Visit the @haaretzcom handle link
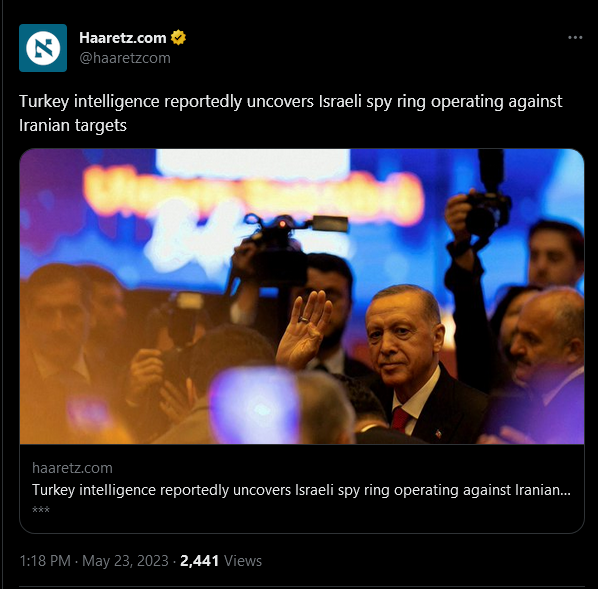 point(125,58)
